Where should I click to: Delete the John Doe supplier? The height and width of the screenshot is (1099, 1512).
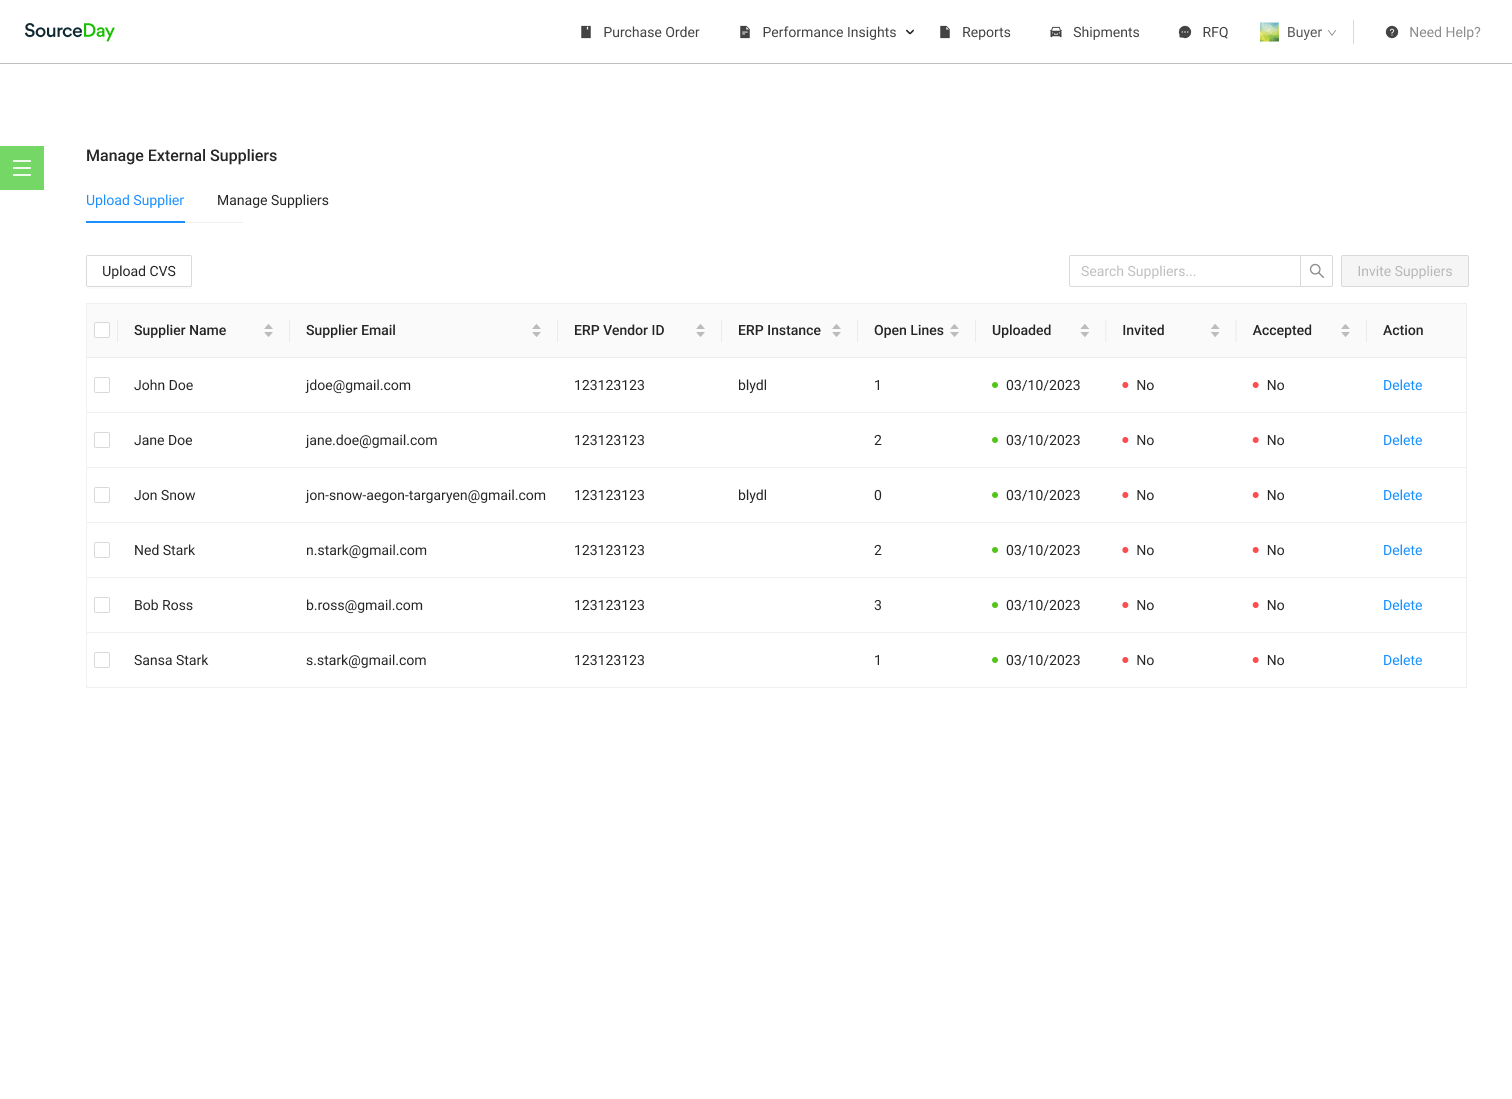[1402, 385]
